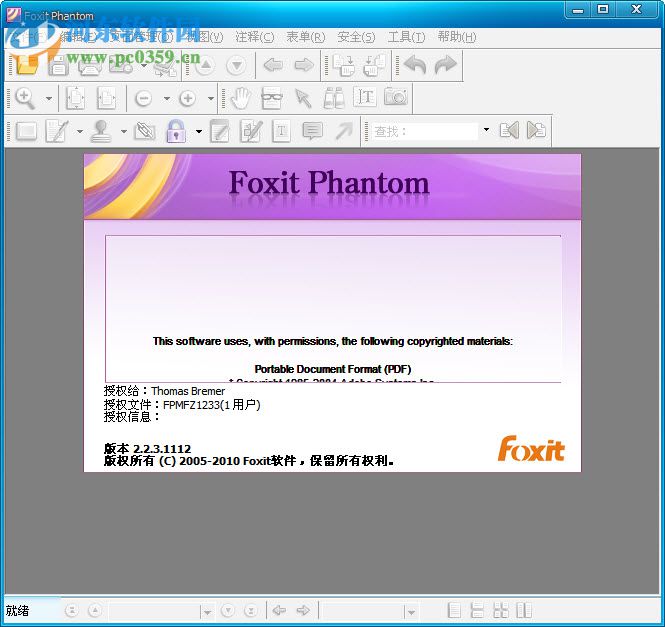This screenshot has height=627, width=665.
Task: Open the 安全(S) menu
Action: click(x=356, y=37)
